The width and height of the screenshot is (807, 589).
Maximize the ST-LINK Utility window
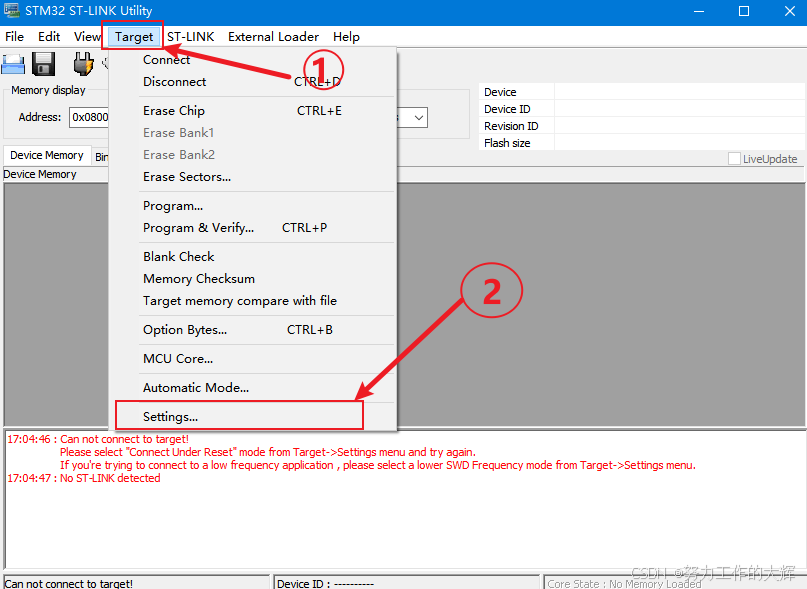tap(744, 11)
